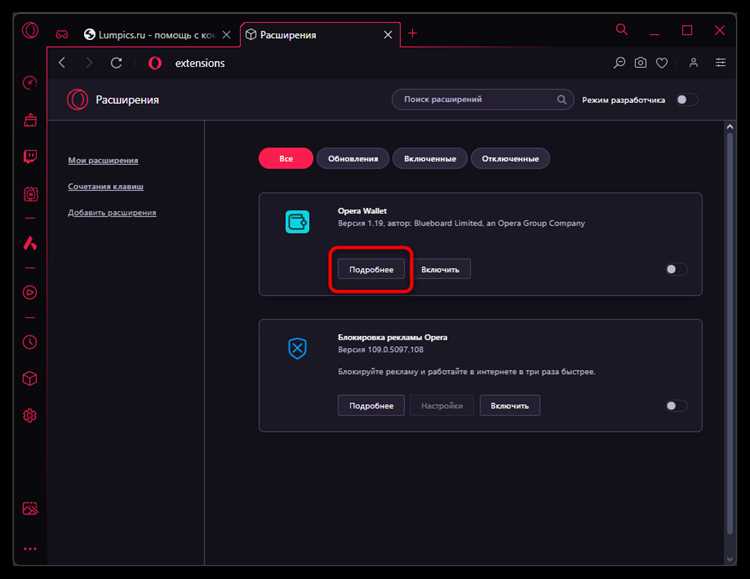Click 'Подробнее' for Opera Wallet

[371, 269]
